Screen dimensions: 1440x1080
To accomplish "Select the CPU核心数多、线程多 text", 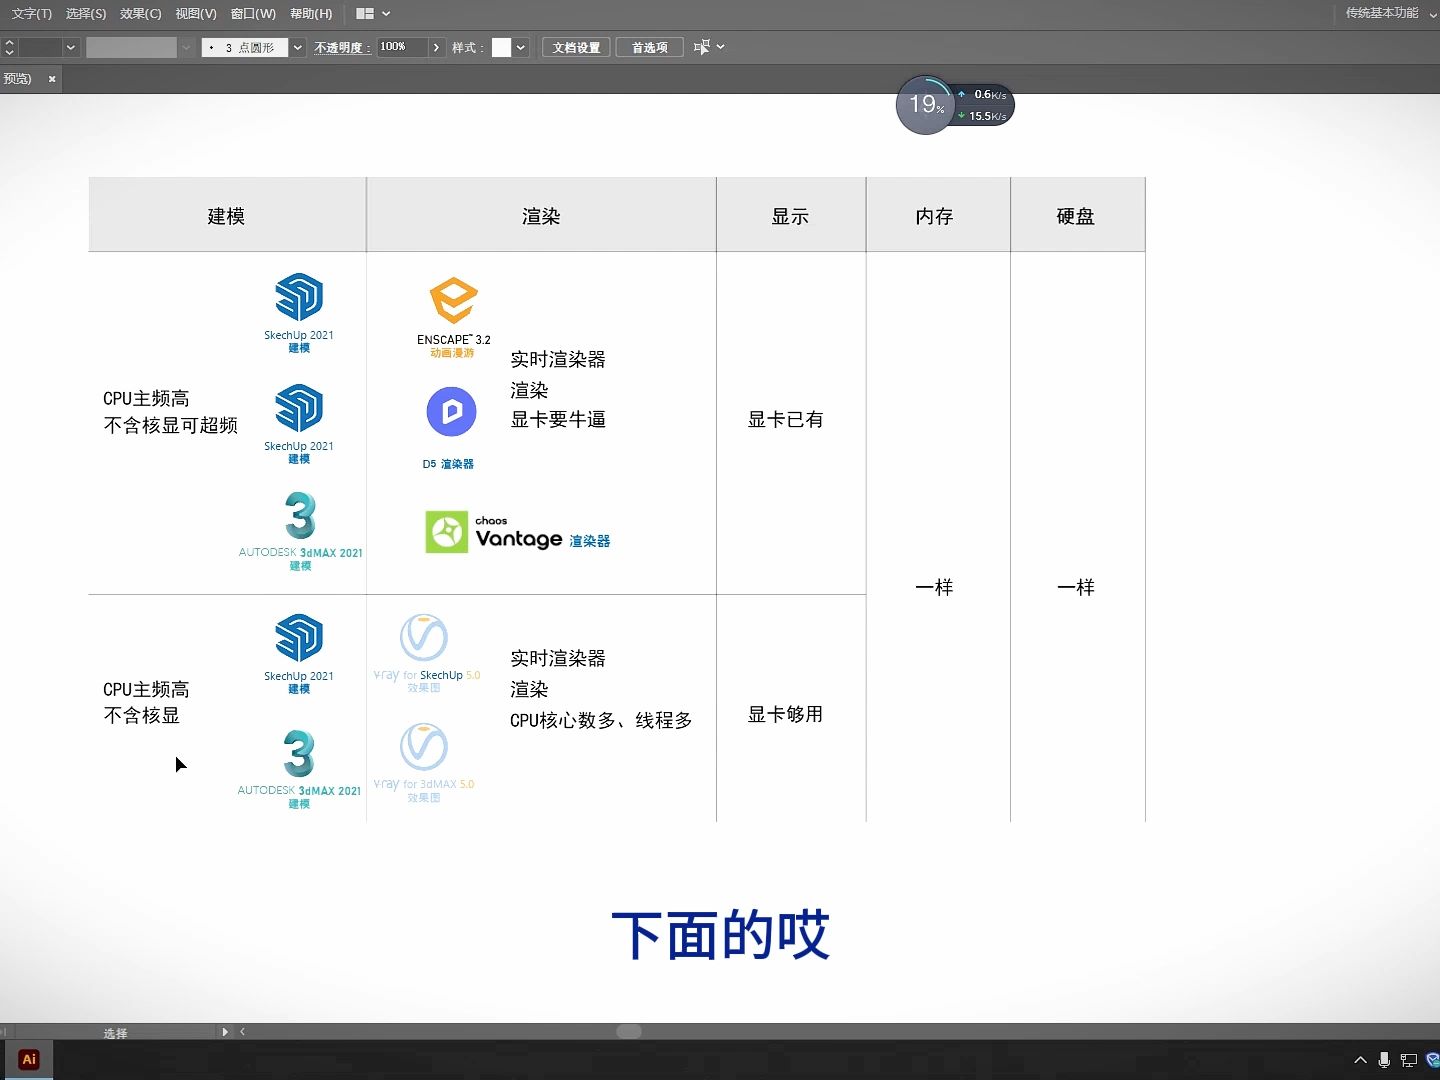I will 601,720.
